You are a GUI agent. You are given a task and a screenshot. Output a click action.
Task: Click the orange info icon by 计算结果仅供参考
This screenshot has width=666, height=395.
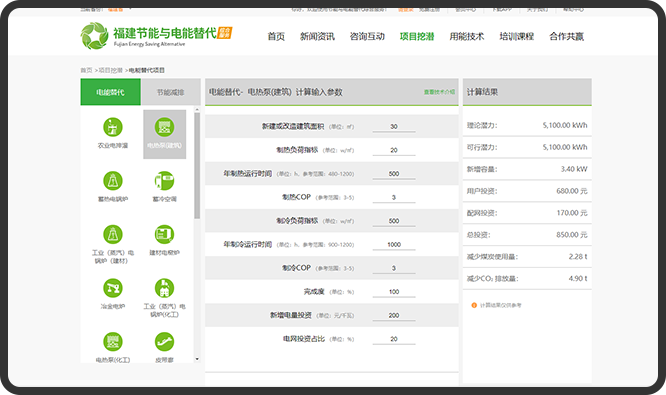click(x=474, y=305)
